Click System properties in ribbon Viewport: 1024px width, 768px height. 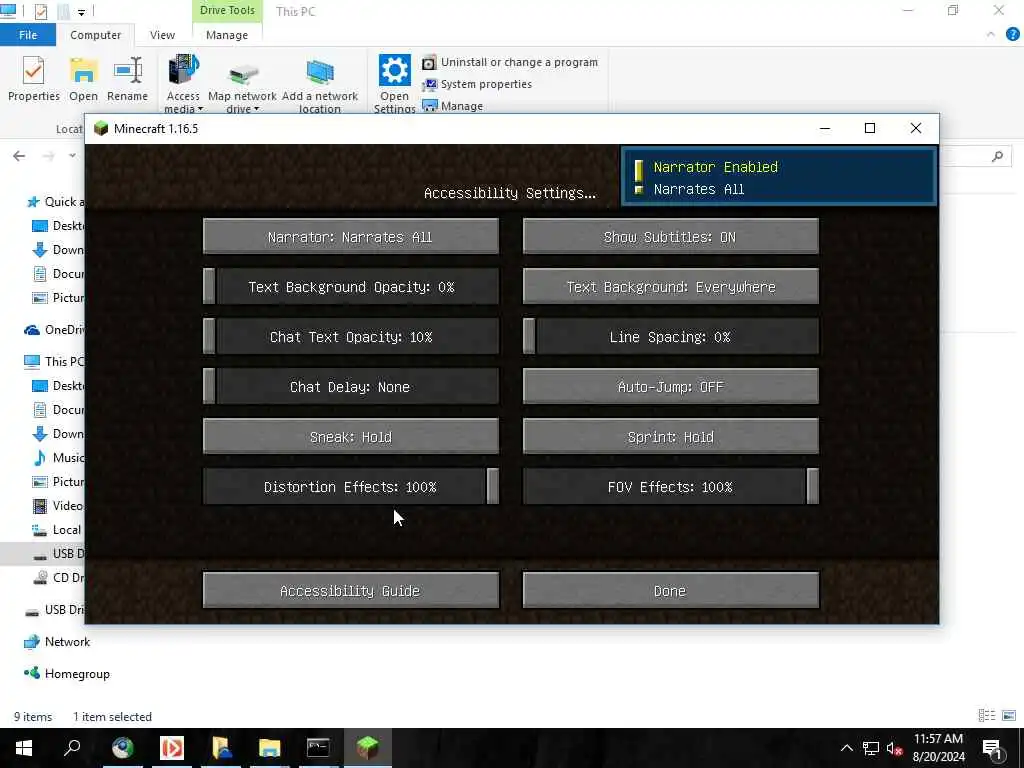tap(477, 84)
